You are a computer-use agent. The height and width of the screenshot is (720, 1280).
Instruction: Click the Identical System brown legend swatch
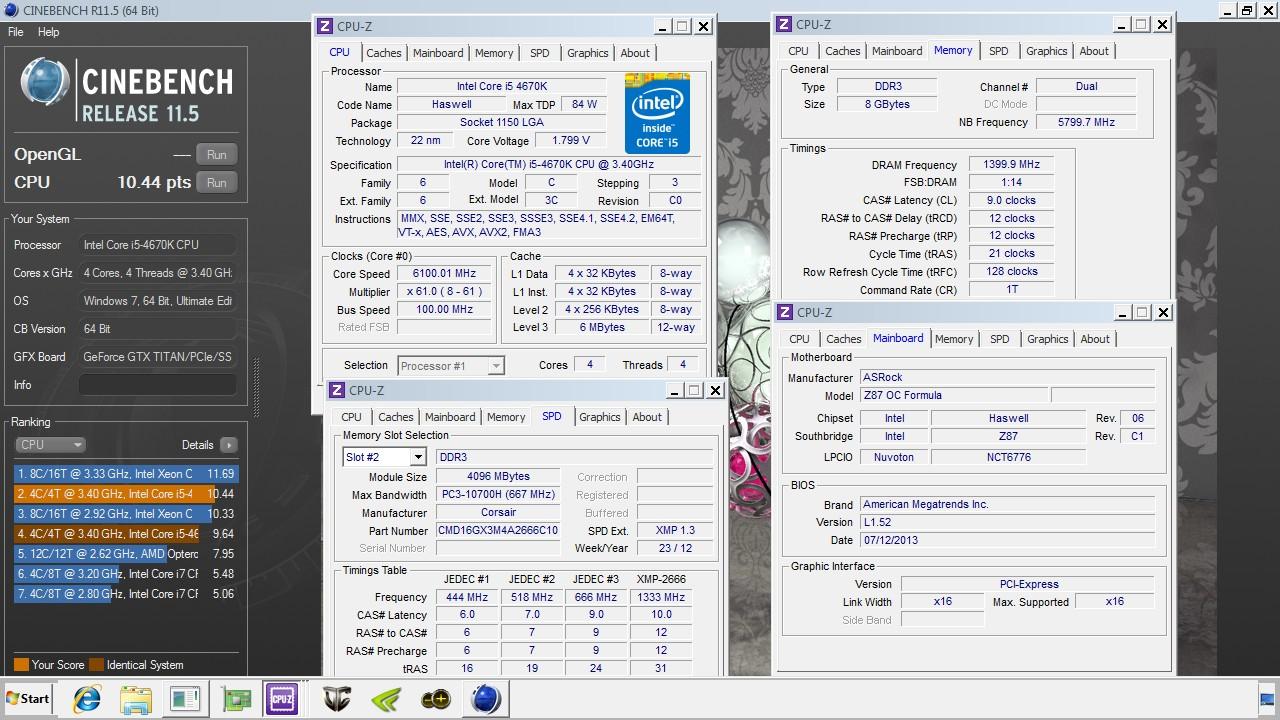point(96,665)
